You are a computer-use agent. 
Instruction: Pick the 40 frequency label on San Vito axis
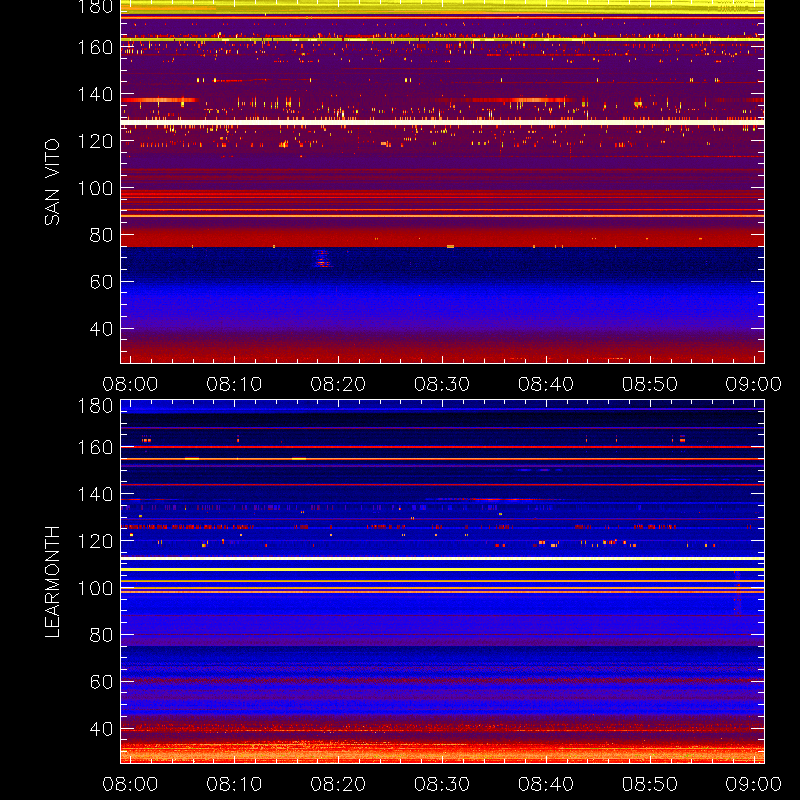coord(102,329)
